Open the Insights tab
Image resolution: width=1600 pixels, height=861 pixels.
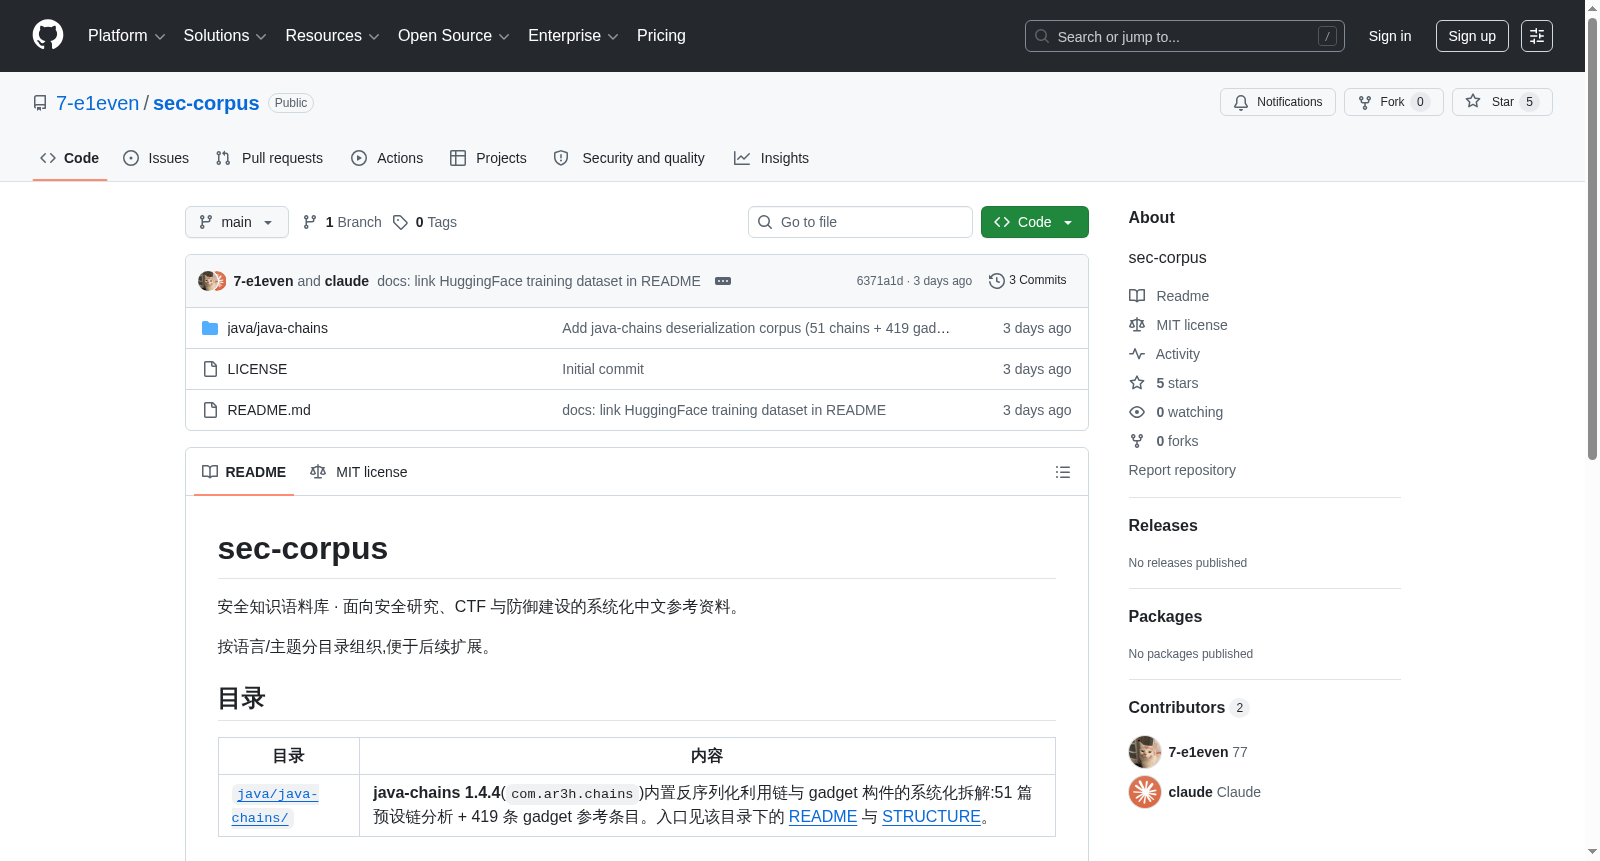pyautogui.click(x=771, y=158)
